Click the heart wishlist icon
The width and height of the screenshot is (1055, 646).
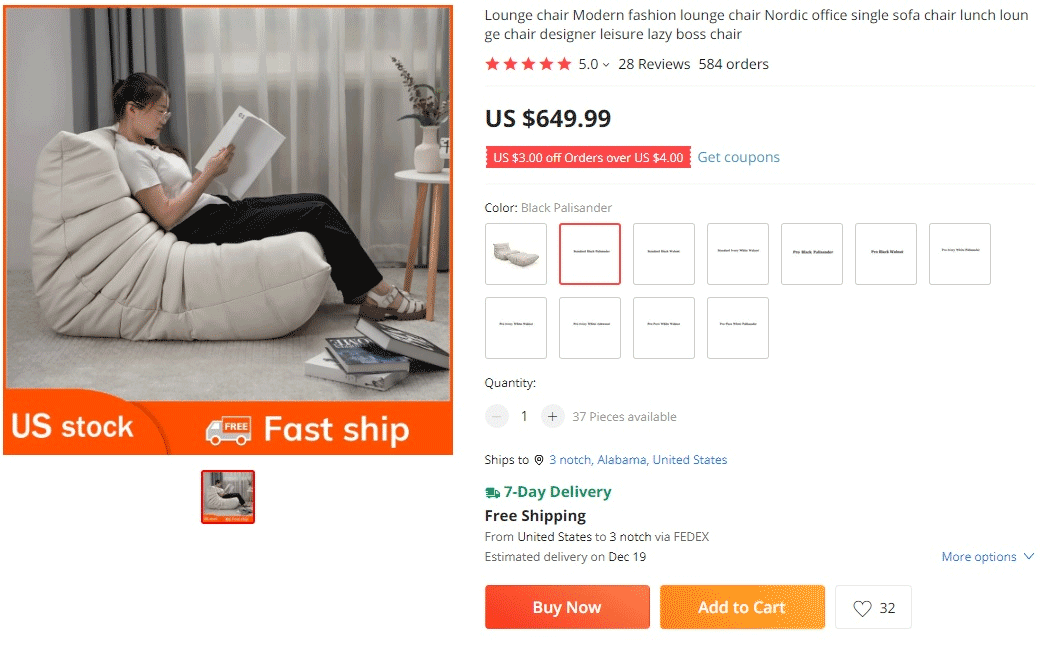pos(862,608)
